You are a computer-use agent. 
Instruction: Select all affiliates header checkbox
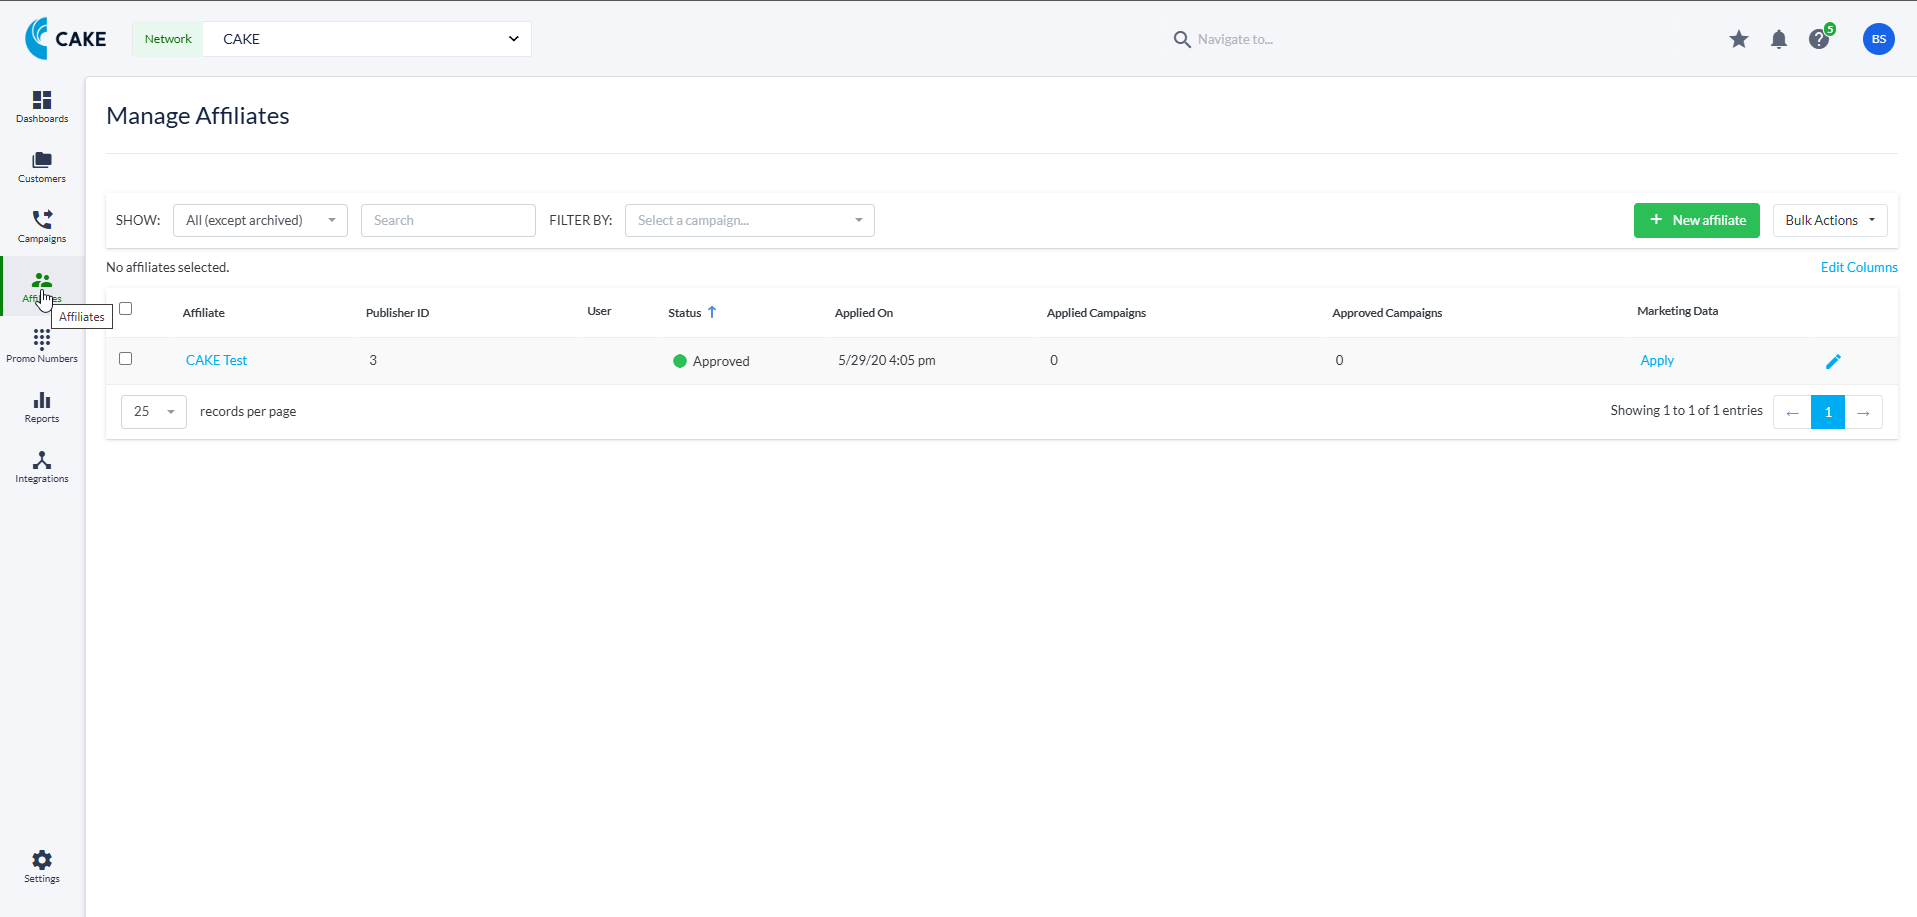pyautogui.click(x=126, y=308)
